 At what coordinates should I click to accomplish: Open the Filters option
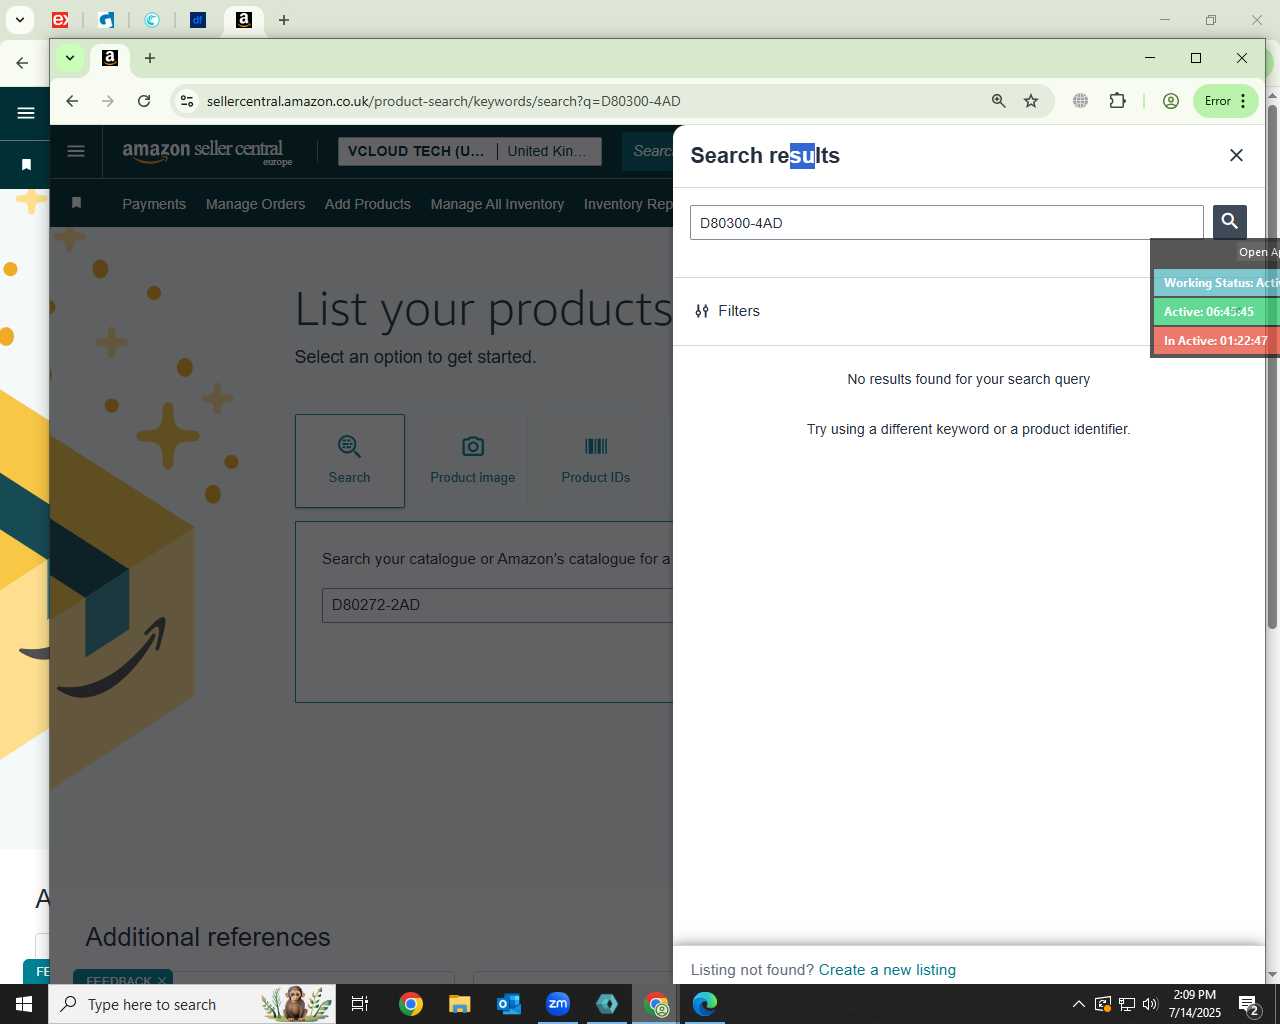click(727, 311)
